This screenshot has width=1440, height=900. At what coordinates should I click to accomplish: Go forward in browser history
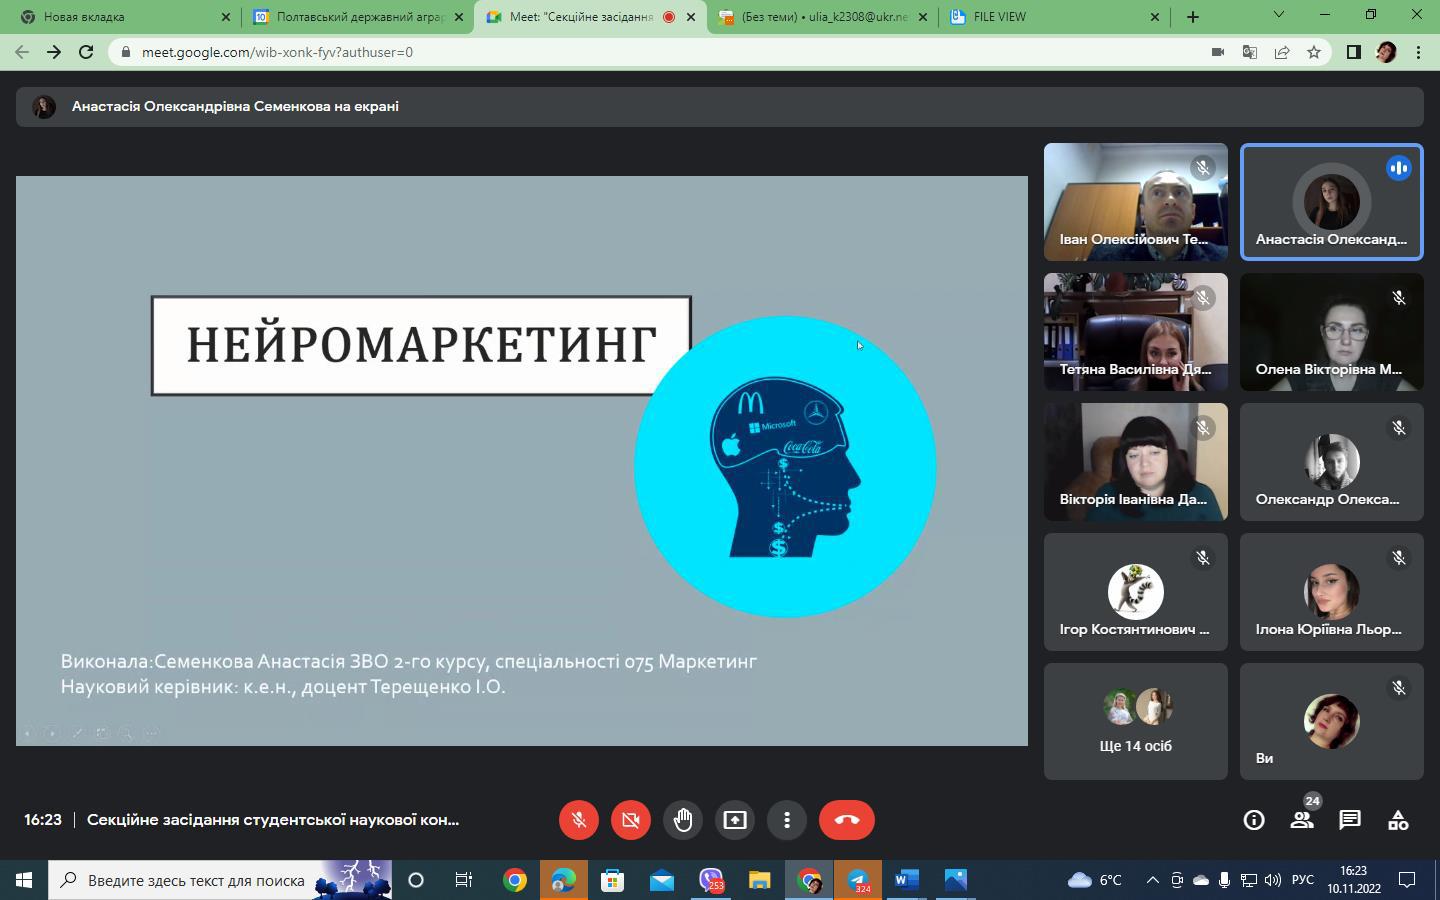click(x=54, y=52)
